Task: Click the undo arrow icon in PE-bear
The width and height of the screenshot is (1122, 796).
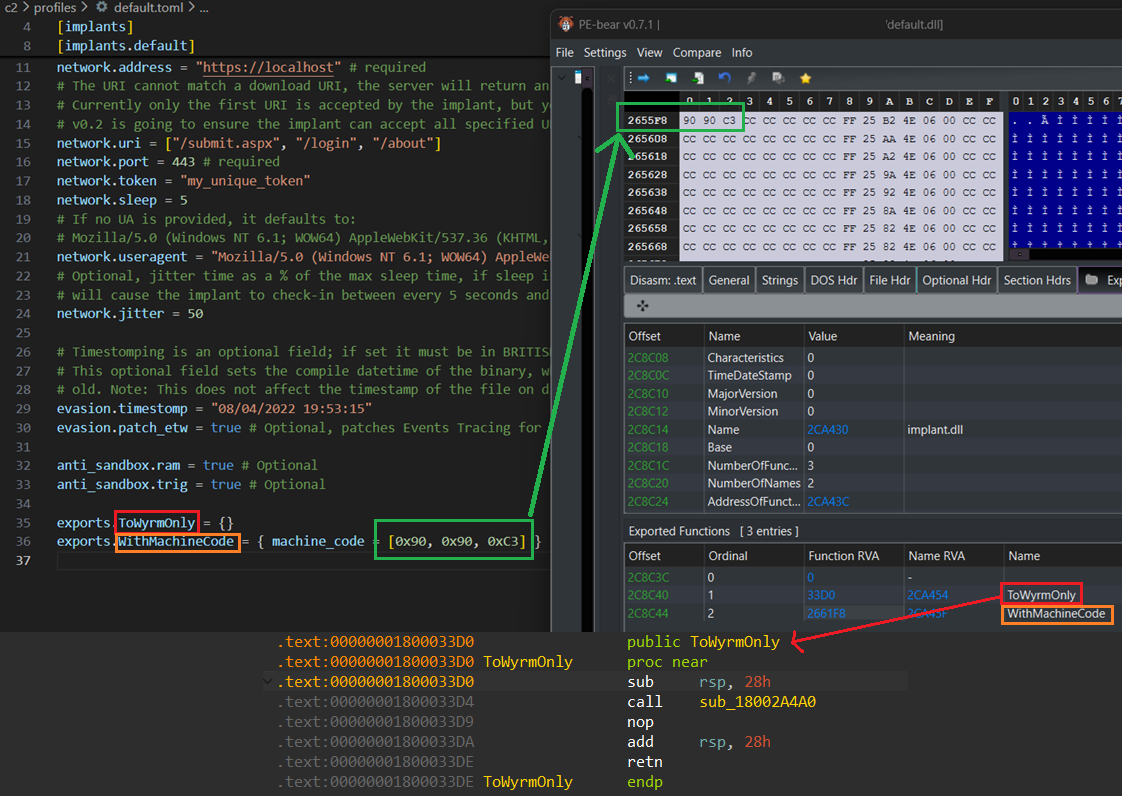Action: coord(725,77)
